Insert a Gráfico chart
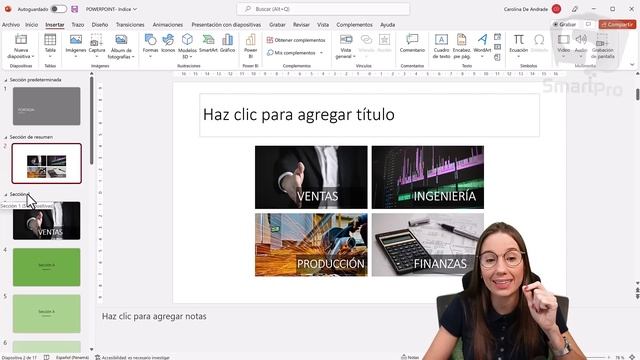Viewport: 640px width, 360px height. click(227, 44)
